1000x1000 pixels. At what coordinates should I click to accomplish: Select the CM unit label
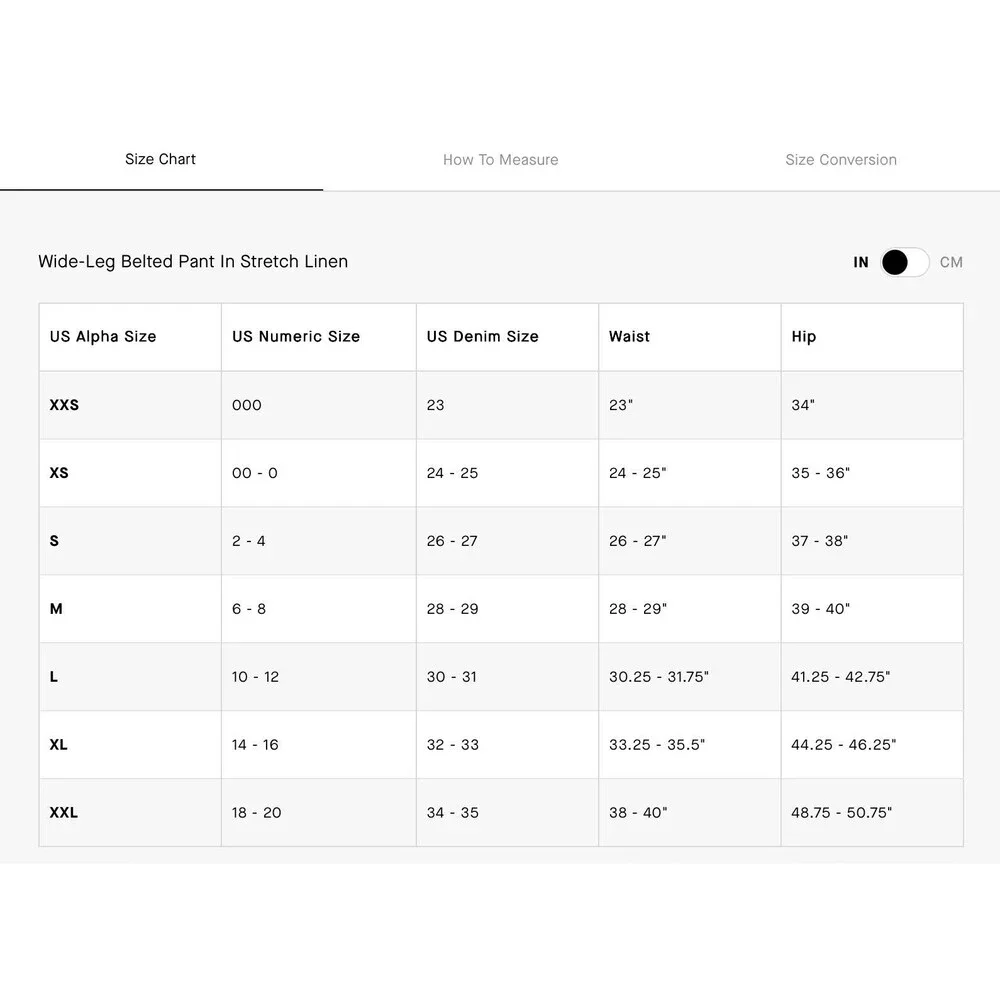coord(951,262)
